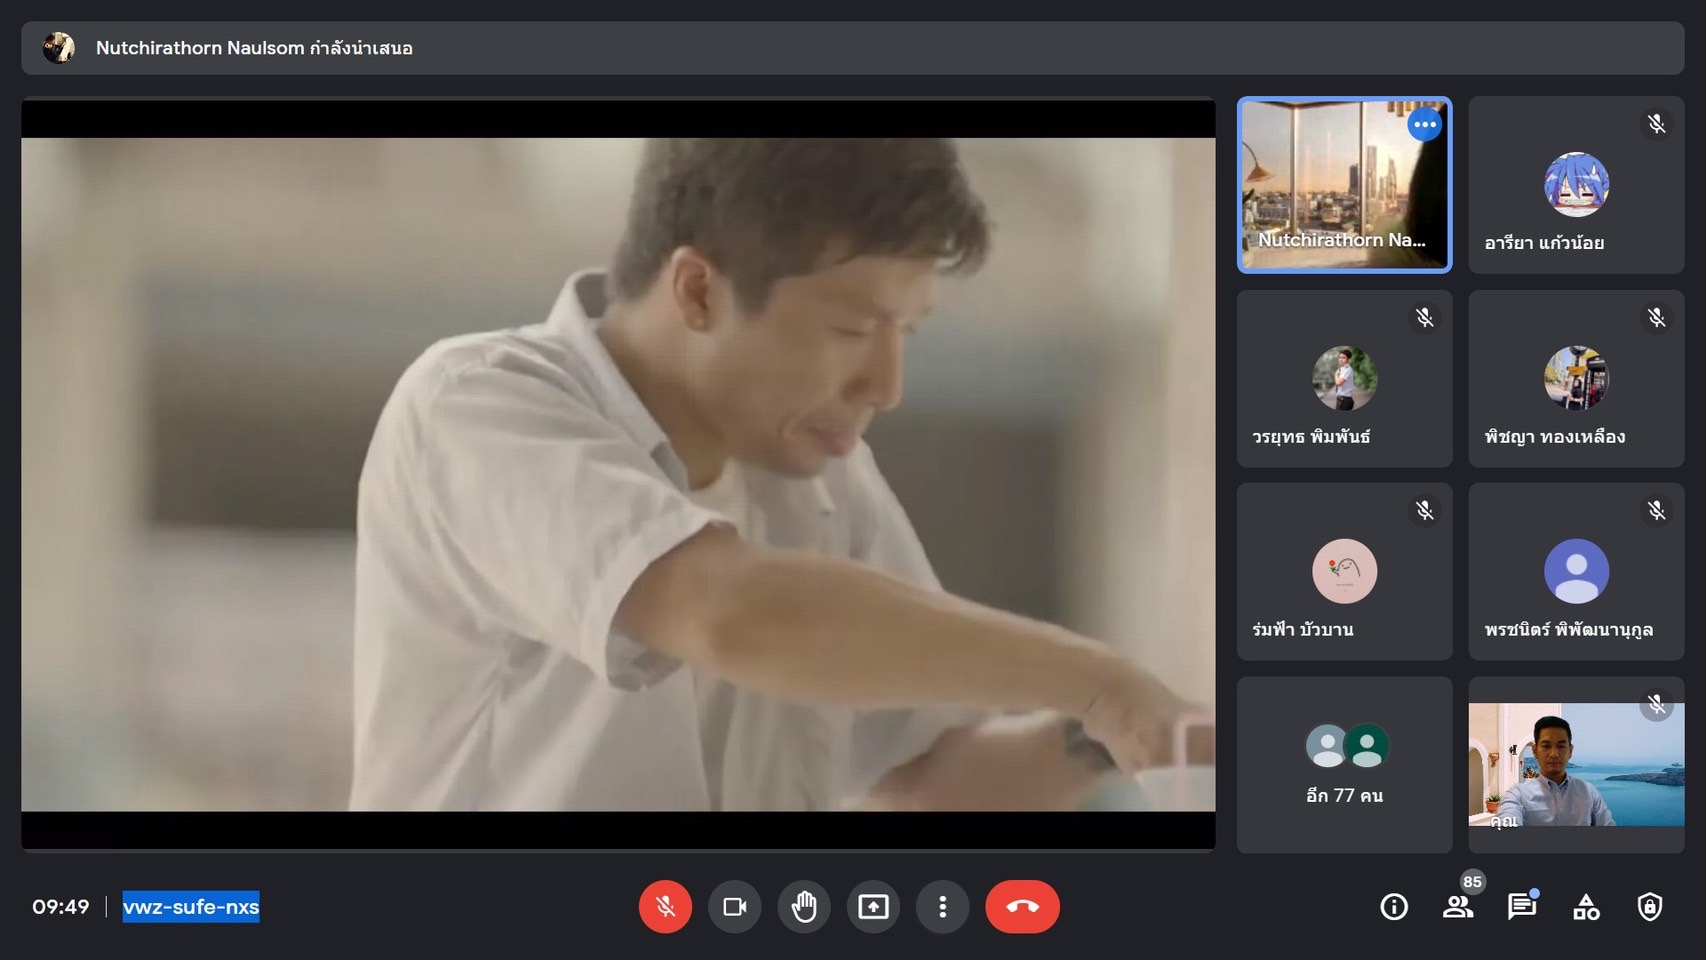
Task: Leave the call with the red hang-up button
Action: click(1022, 907)
